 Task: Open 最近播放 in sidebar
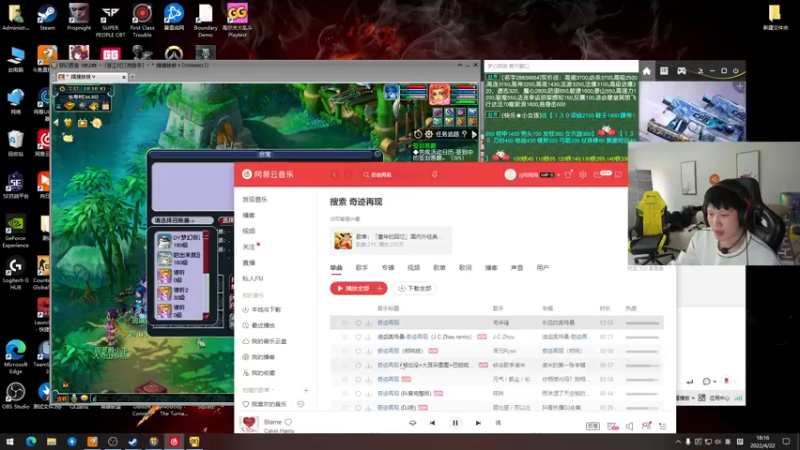[259, 326]
